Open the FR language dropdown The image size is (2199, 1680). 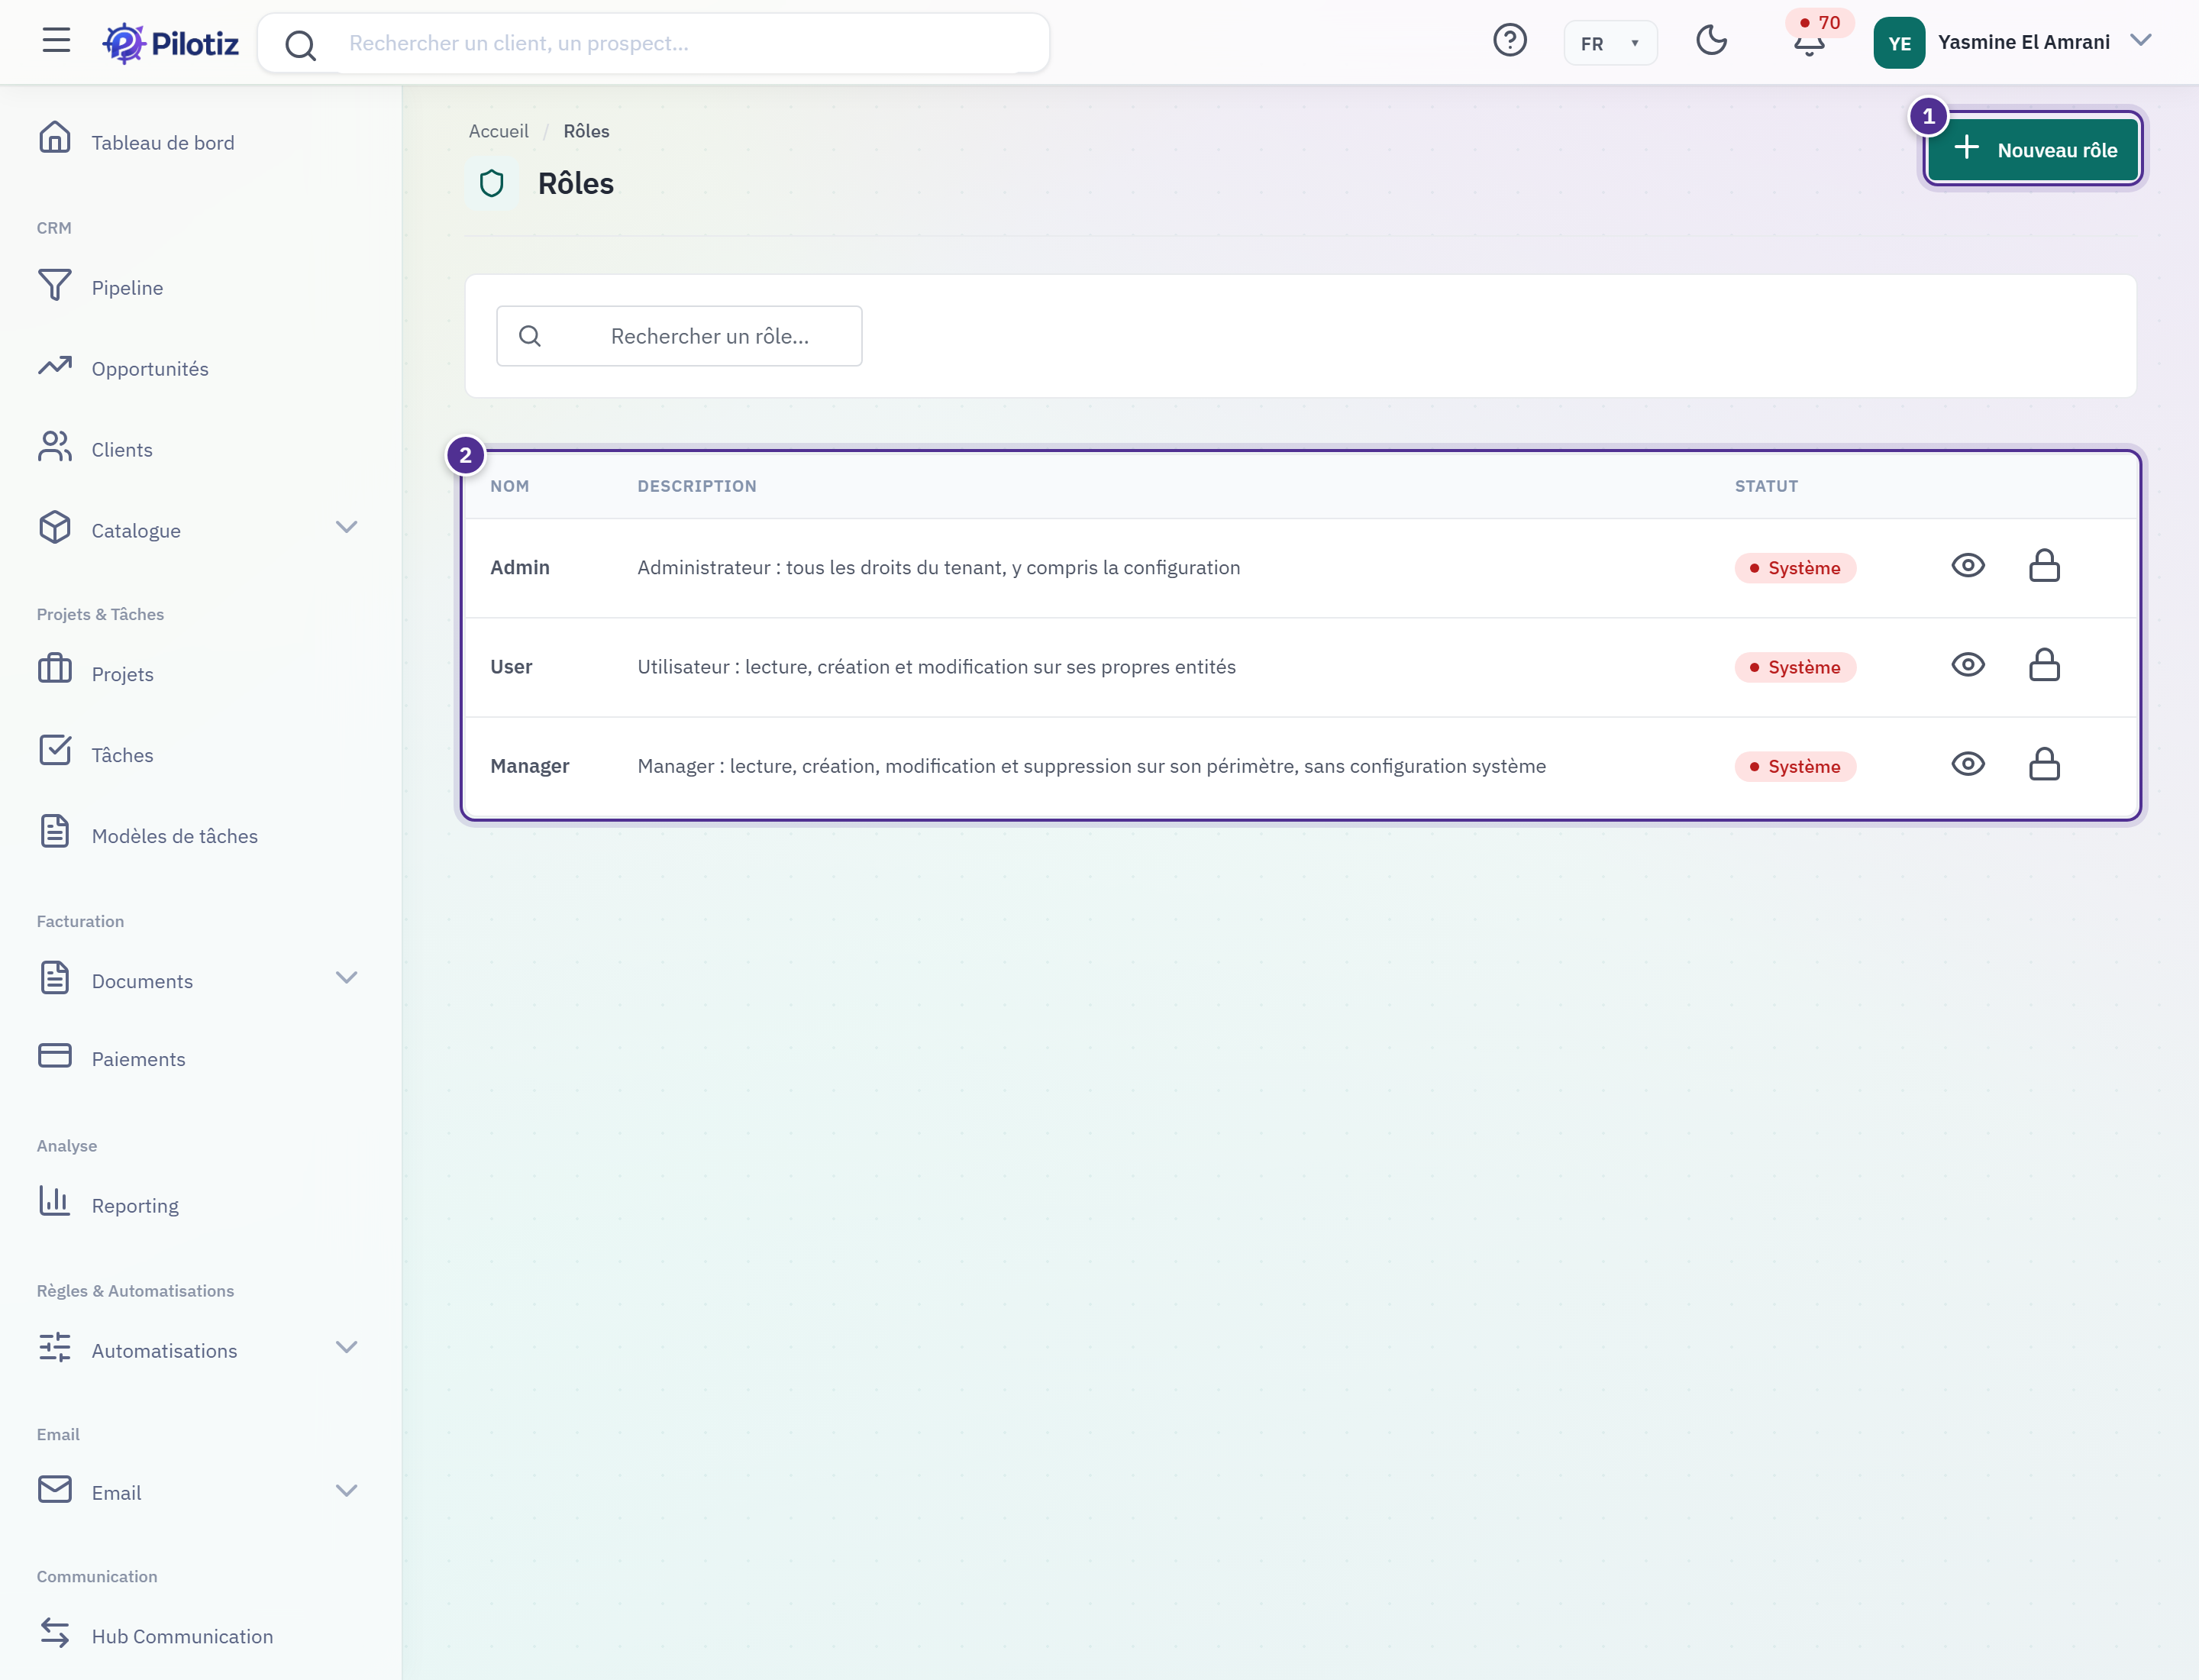[1610, 43]
